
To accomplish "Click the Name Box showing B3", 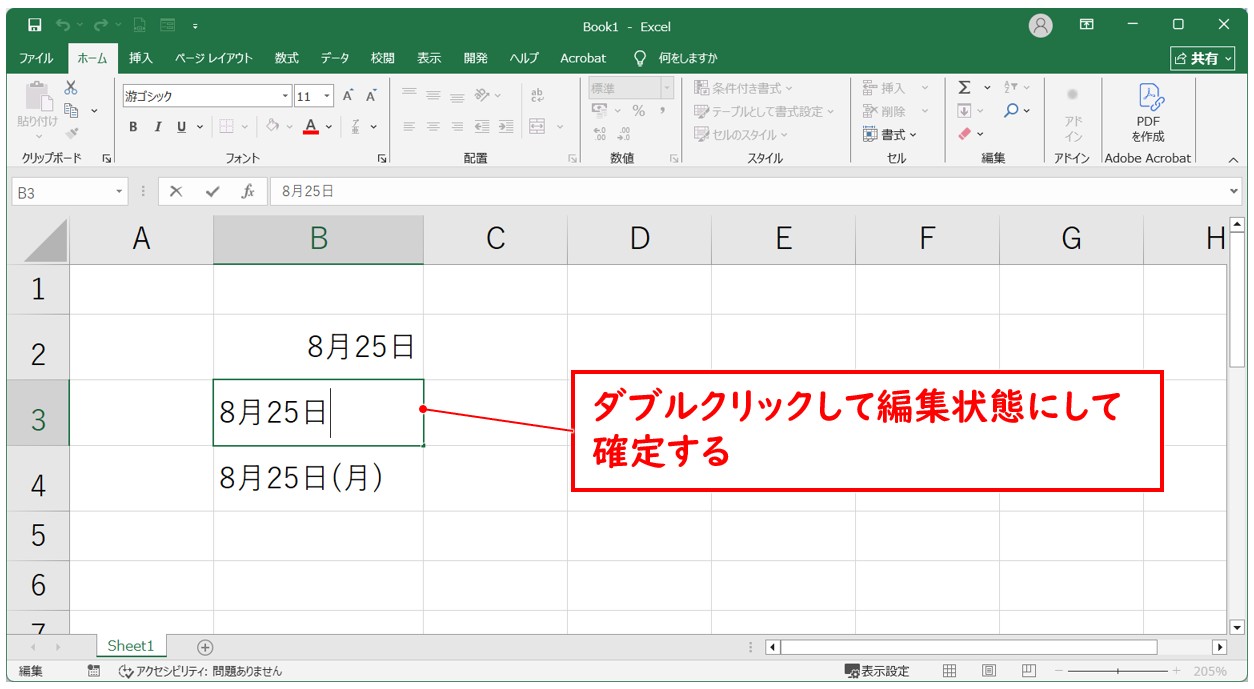I will 61,192.
